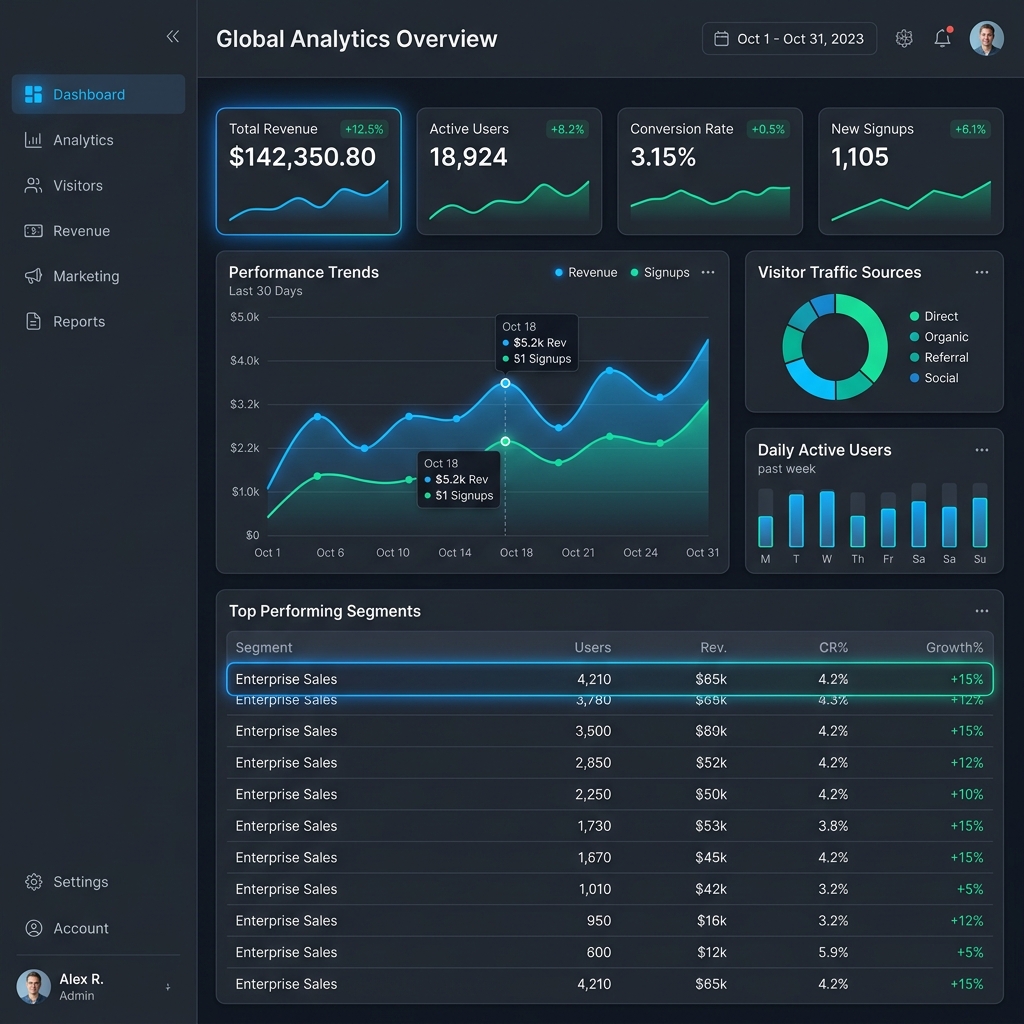The image size is (1024, 1024).
Task: Sort table by Segment column header
Action: [264, 647]
